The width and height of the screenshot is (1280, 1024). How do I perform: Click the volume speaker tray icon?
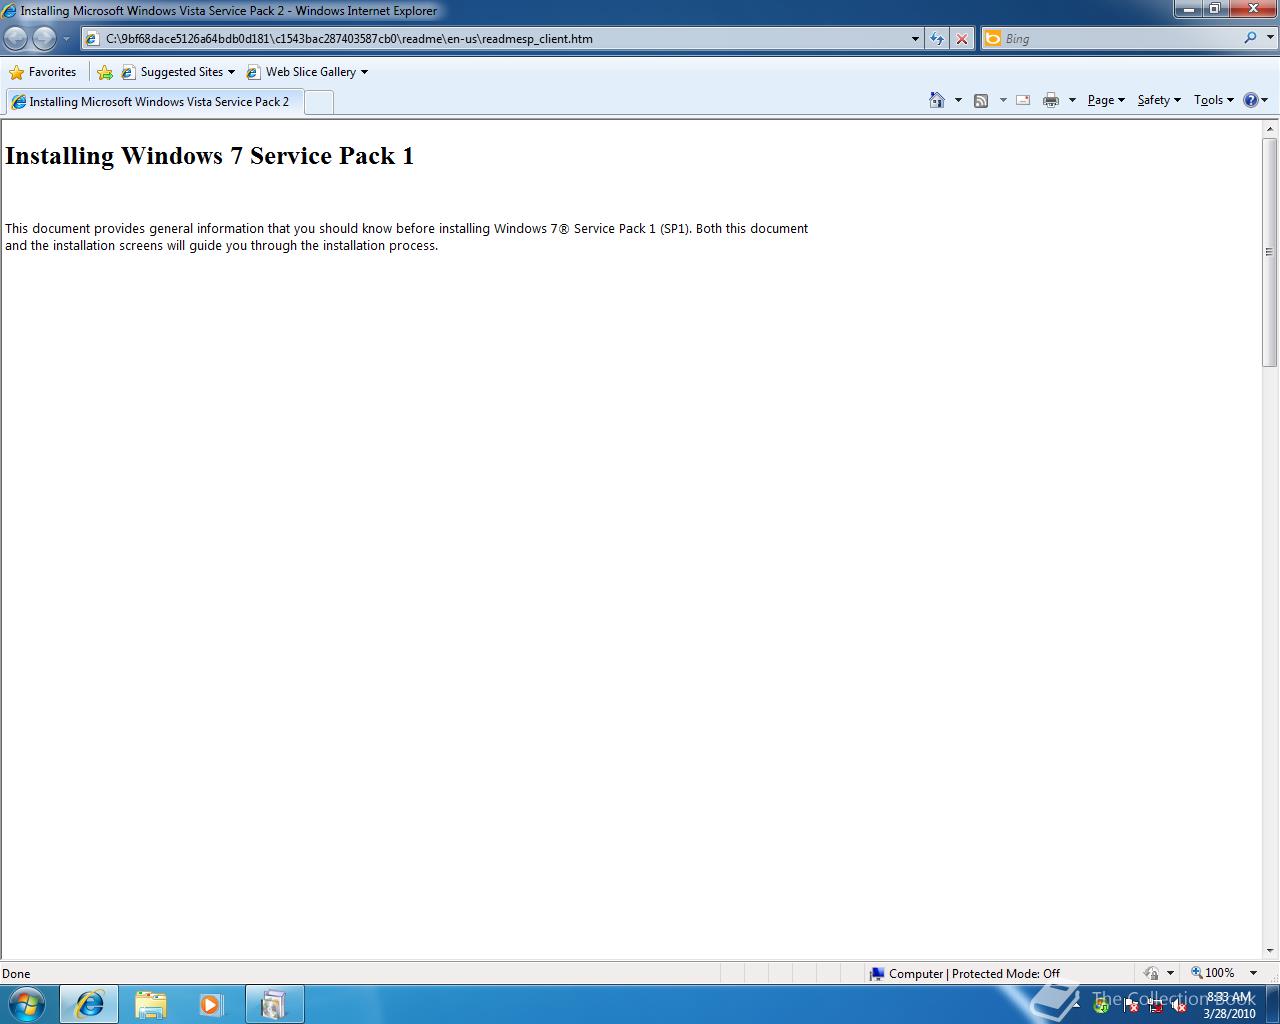pyautogui.click(x=1179, y=1006)
